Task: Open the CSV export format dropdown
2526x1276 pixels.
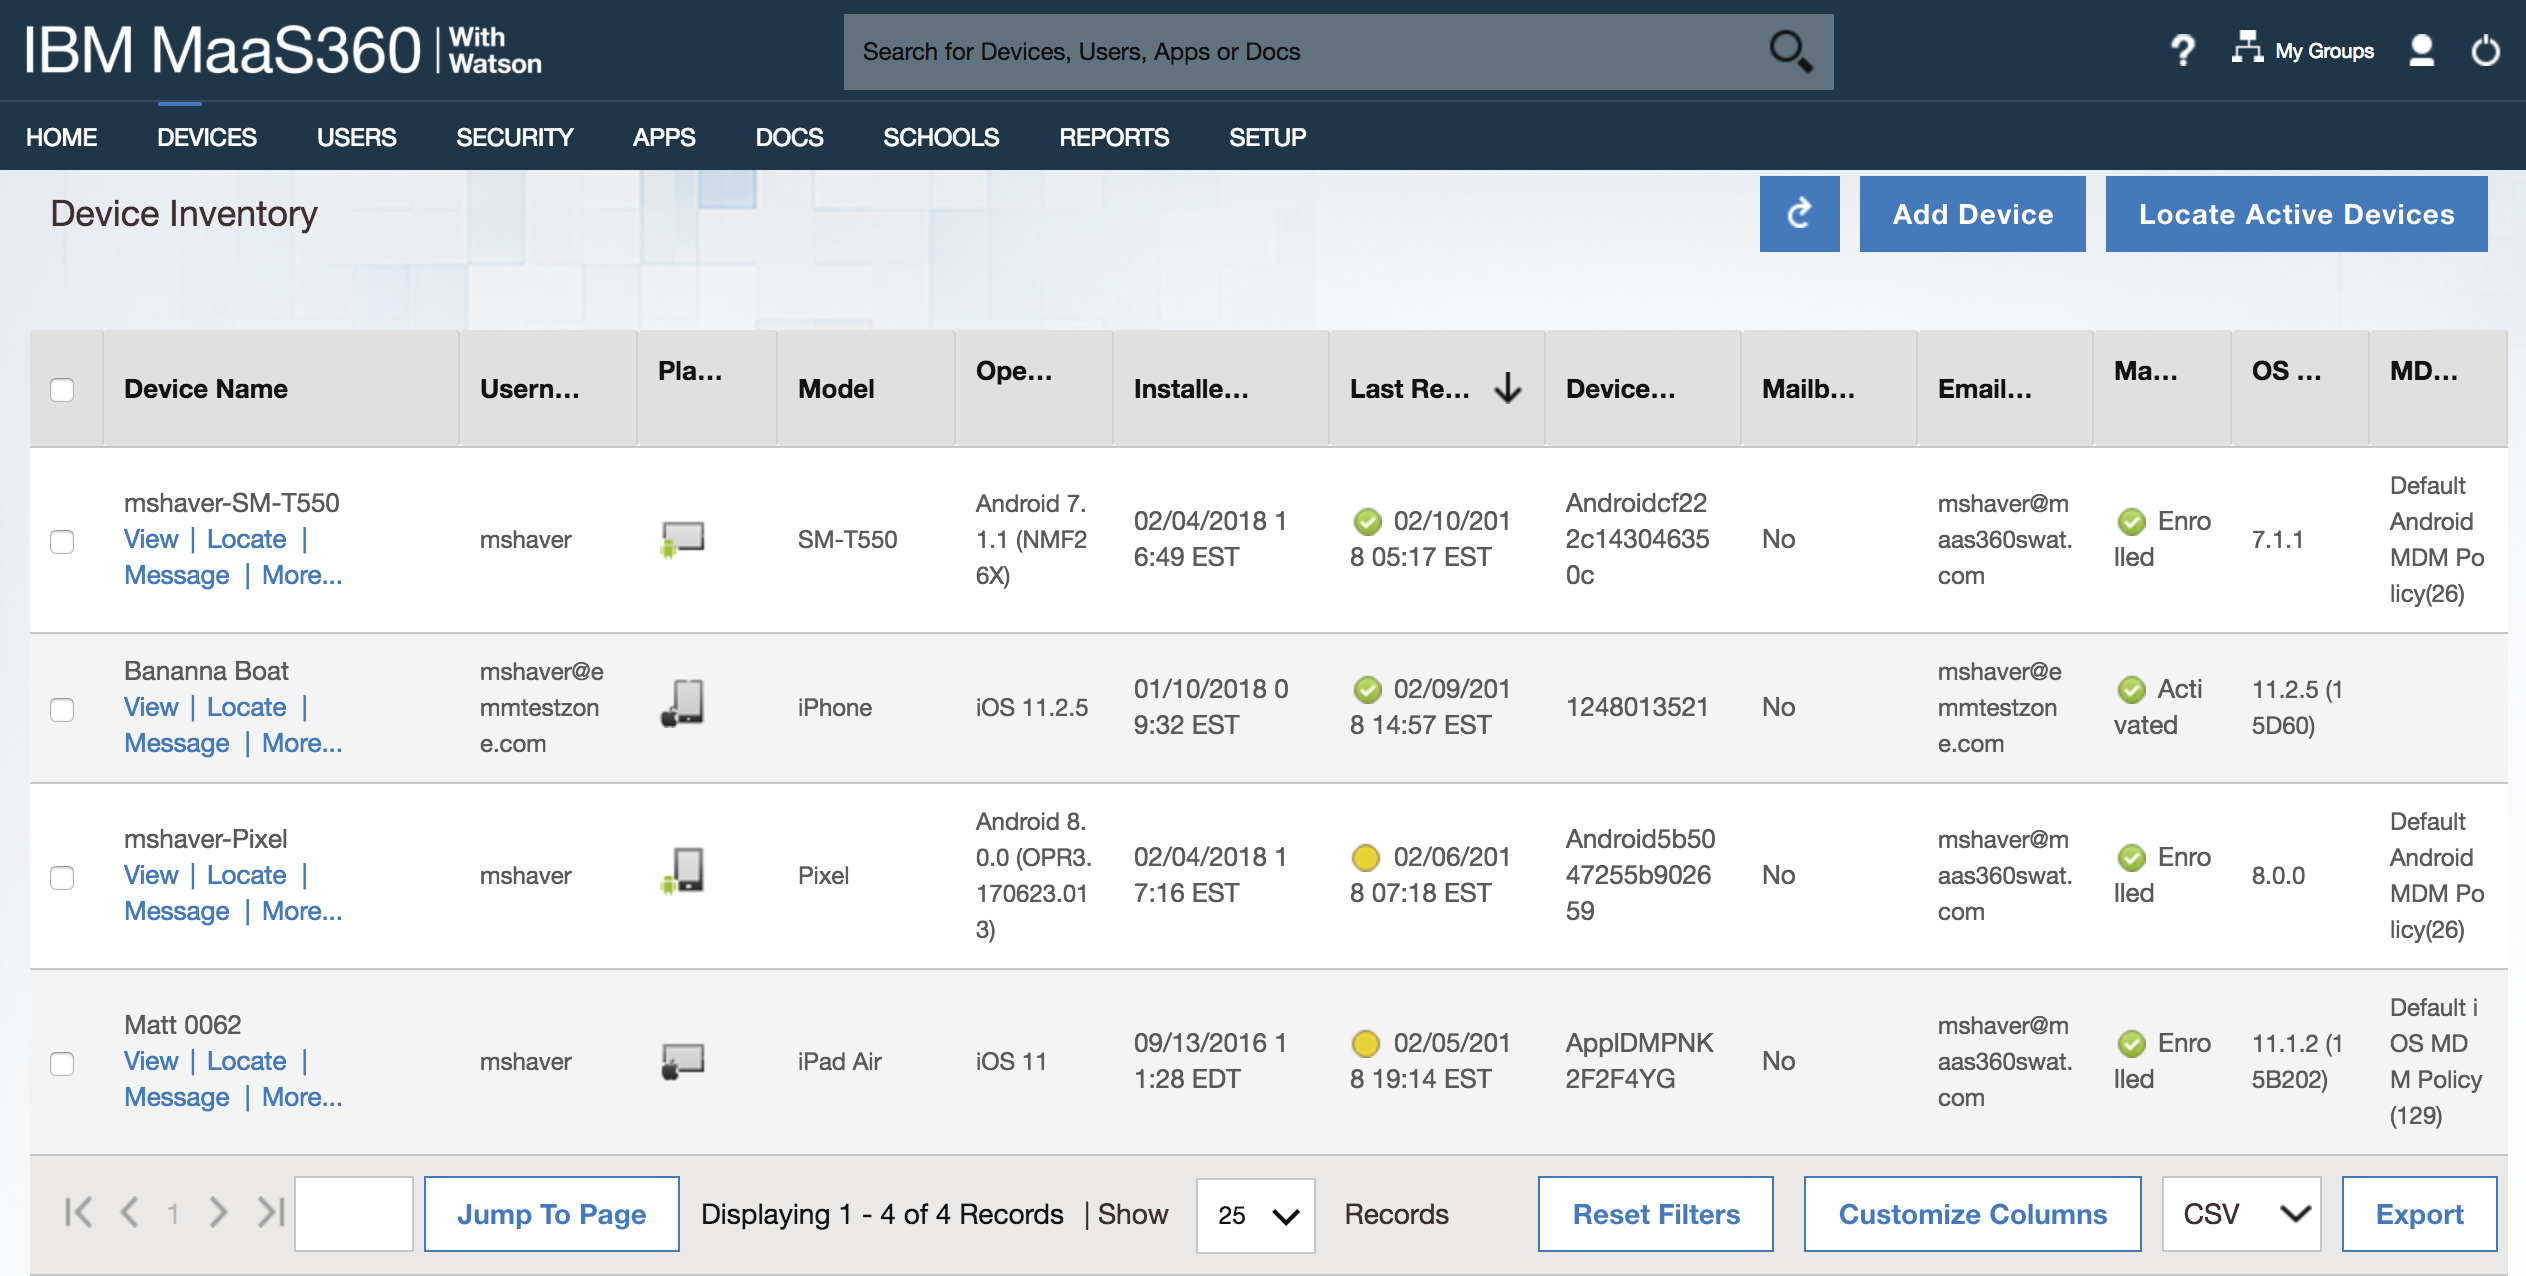Action: 2240,1214
